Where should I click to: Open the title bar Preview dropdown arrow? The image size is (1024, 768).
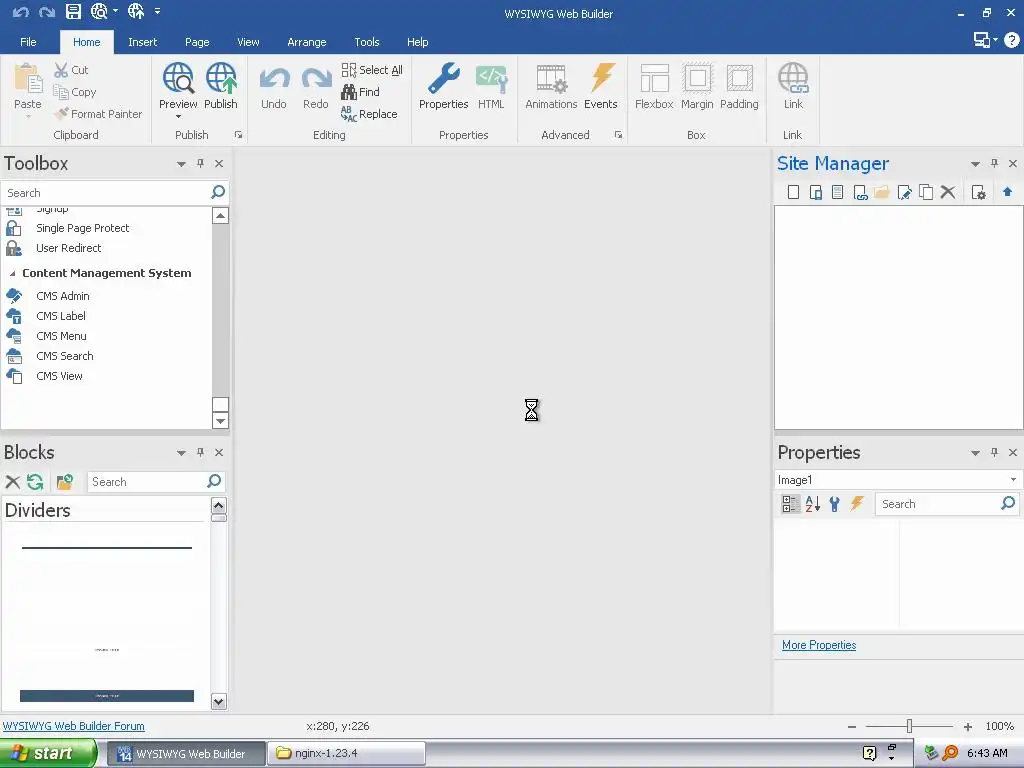point(116,12)
